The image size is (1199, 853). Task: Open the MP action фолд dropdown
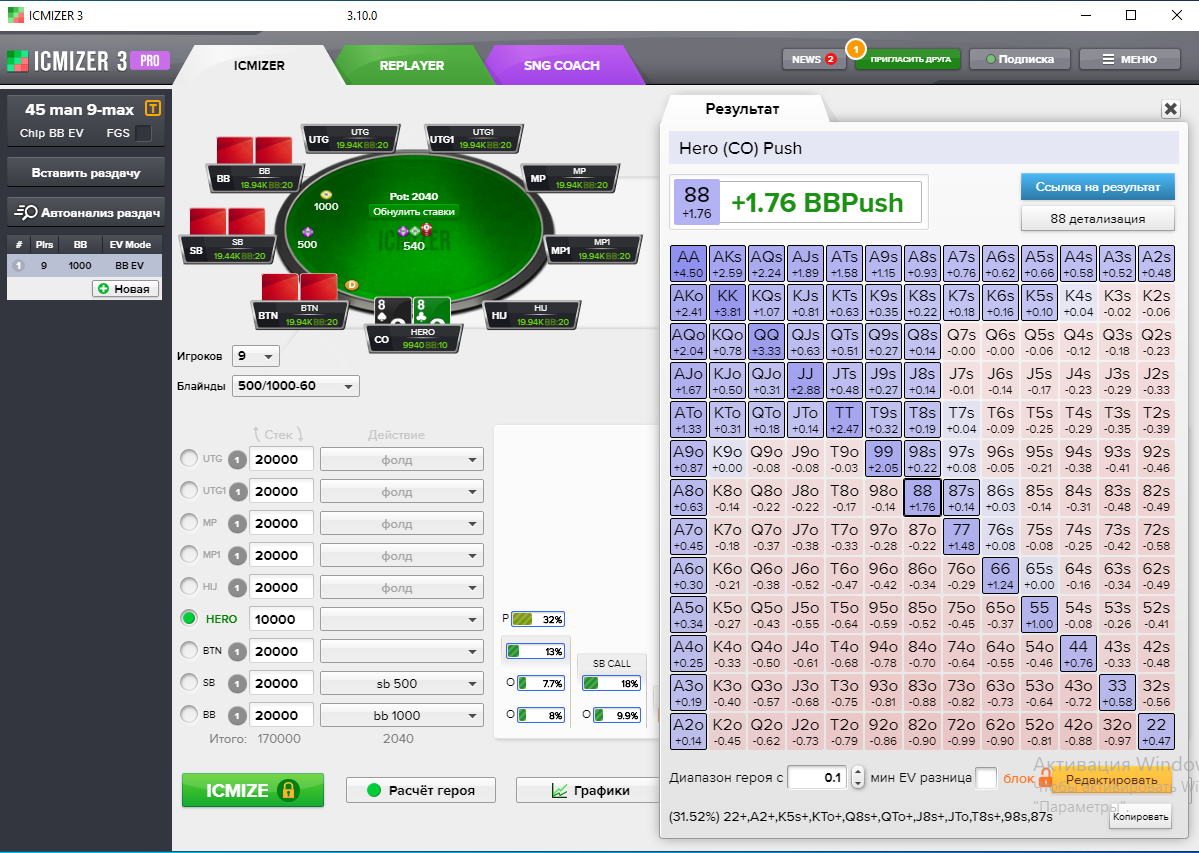401,524
